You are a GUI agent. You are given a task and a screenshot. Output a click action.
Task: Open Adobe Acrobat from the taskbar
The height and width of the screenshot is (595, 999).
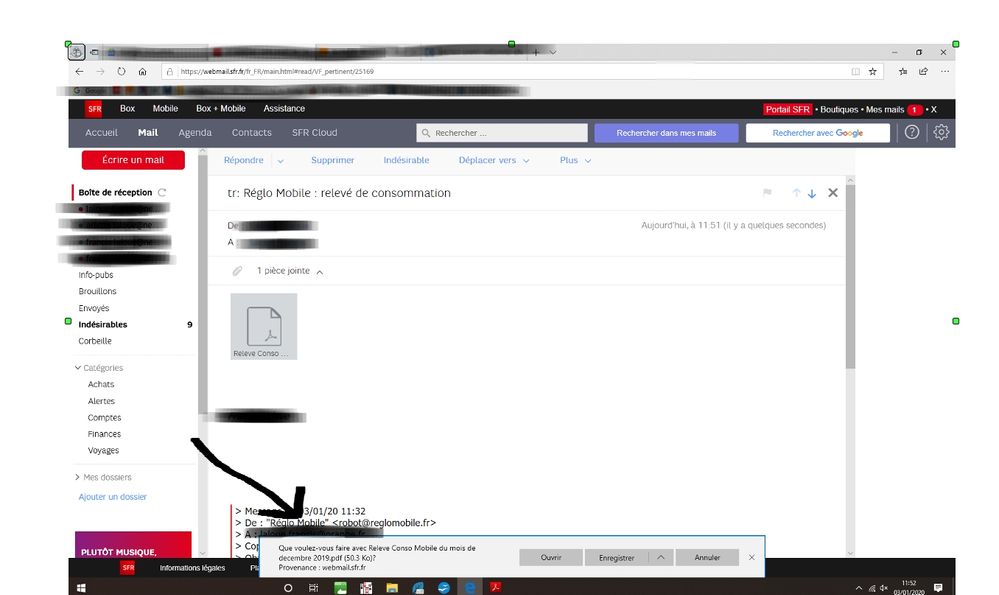pyautogui.click(x=496, y=587)
